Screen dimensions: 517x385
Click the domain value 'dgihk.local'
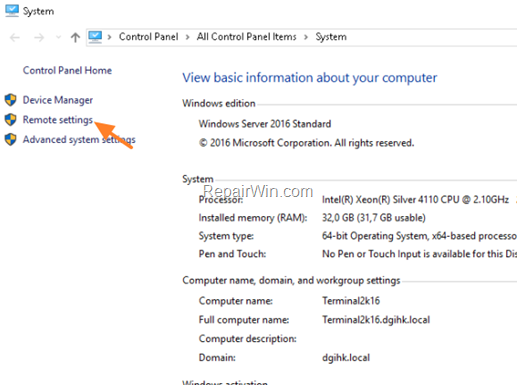coord(346,358)
